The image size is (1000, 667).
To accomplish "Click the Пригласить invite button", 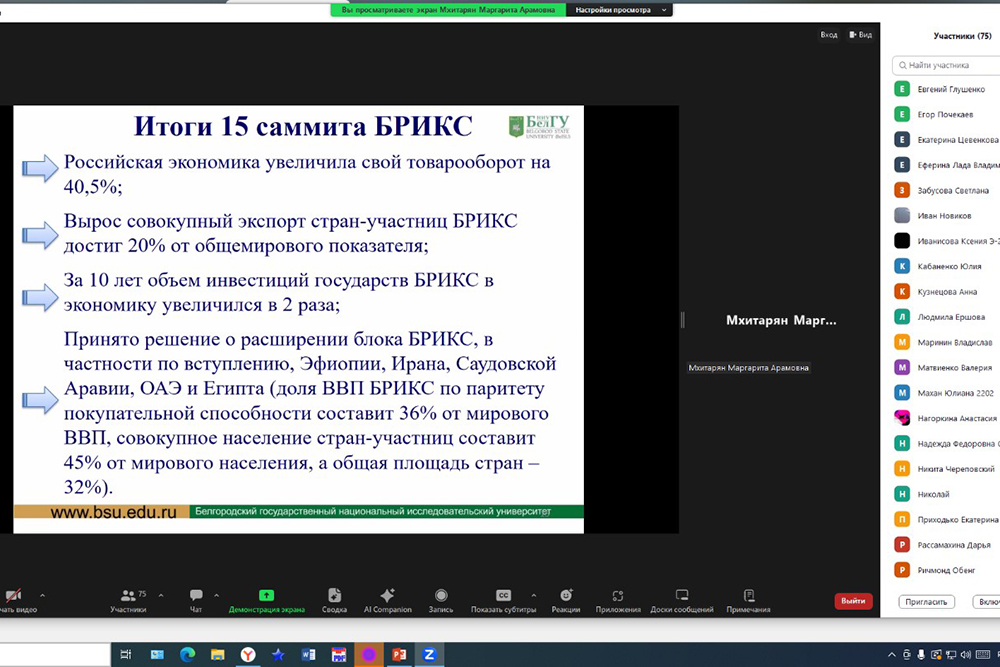I will click(927, 602).
